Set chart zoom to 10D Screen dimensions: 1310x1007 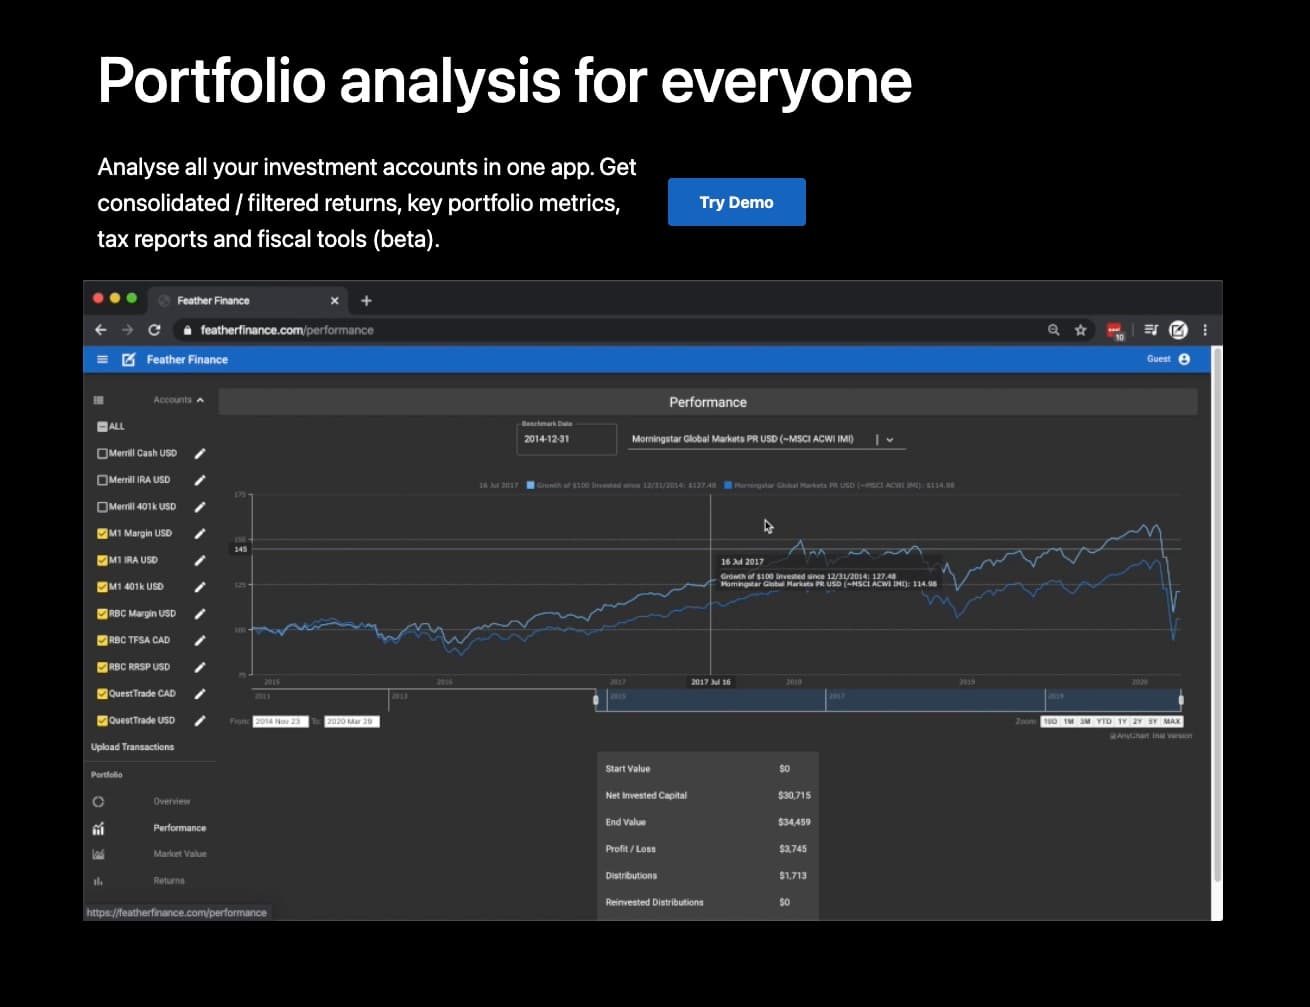(x=1050, y=721)
